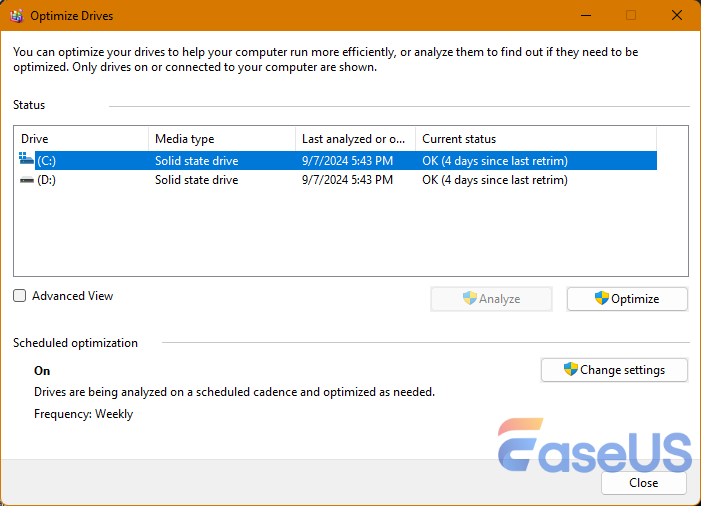Click the Solid state drive cell for C:
The height and width of the screenshot is (506, 701).
point(196,160)
